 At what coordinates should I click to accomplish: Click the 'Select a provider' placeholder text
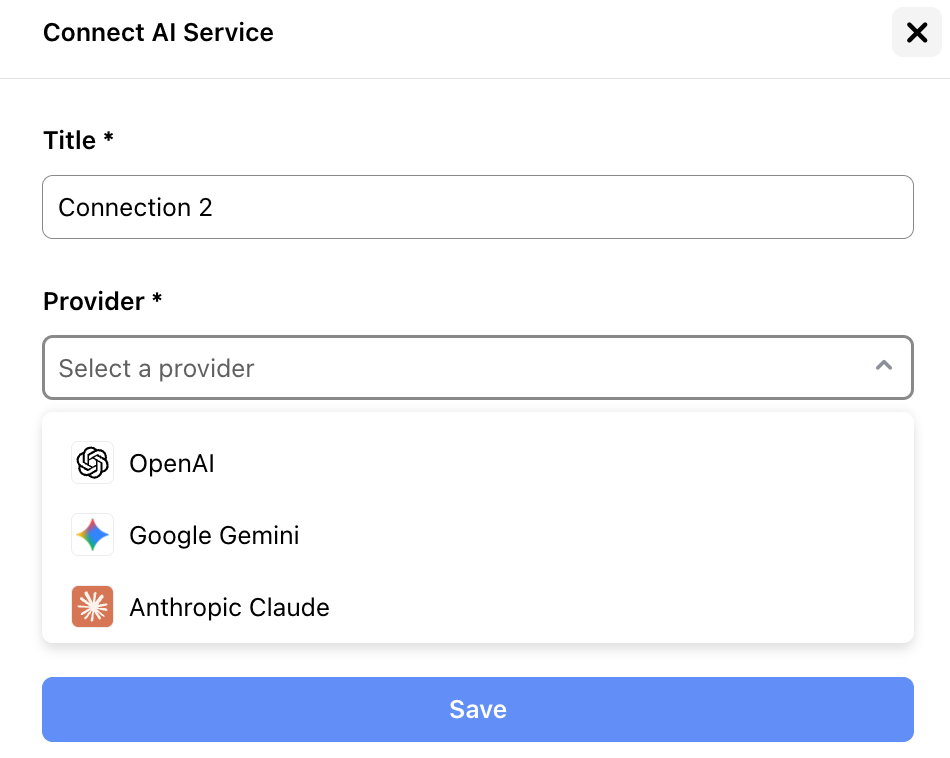coord(156,368)
